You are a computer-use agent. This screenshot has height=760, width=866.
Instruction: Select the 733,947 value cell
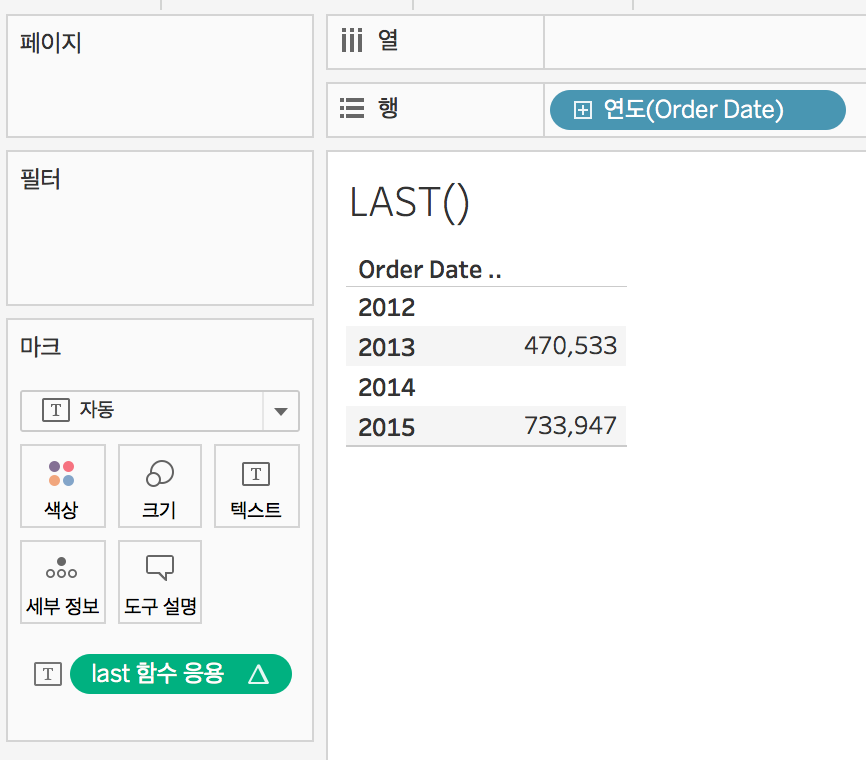pos(570,426)
